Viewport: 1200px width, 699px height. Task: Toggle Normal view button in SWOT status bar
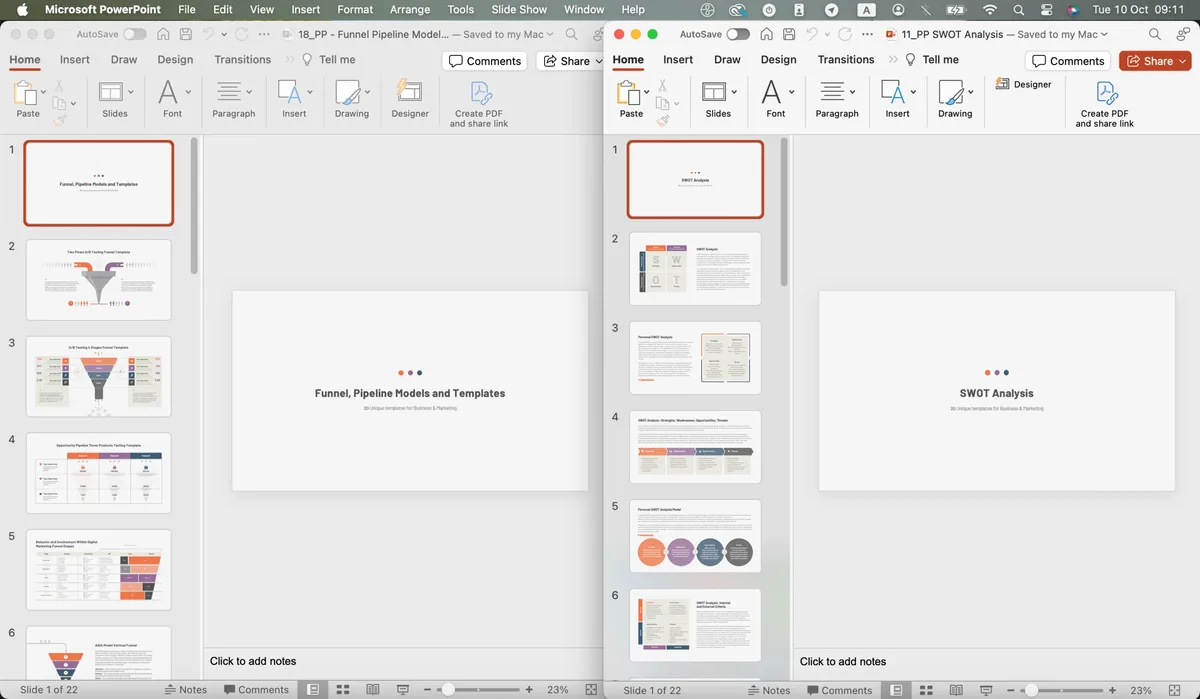[897, 690]
